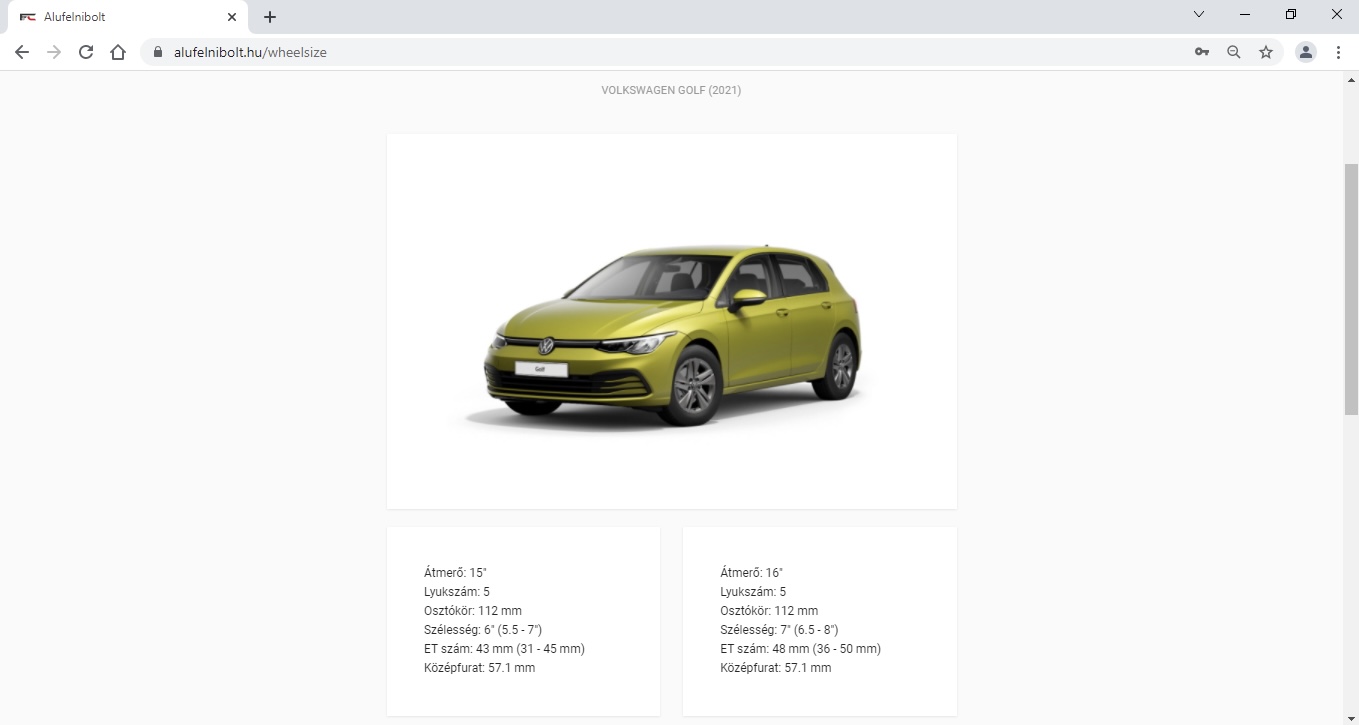Bookmark this page with star icon
Image resolution: width=1359 pixels, height=725 pixels.
pos(1266,52)
